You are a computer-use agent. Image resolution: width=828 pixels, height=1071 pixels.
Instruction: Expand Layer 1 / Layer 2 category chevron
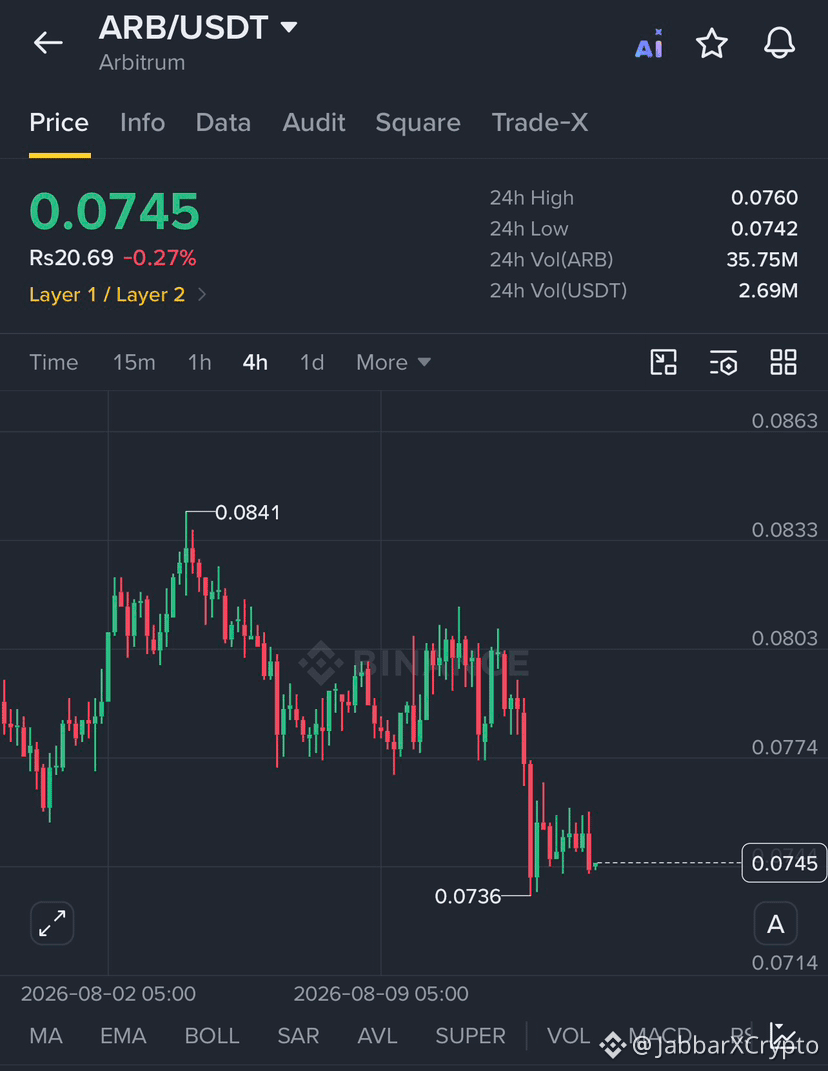202,294
